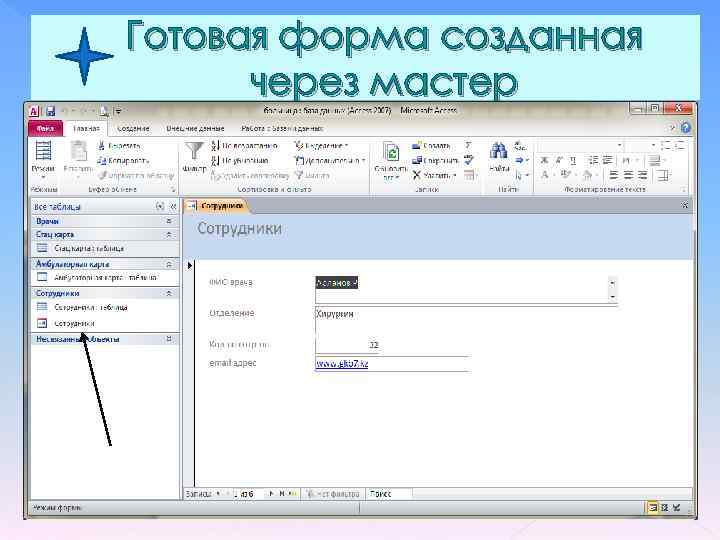Viewport: 720px width, 540px height.
Task: Collapse the Амбулаторная карта group
Action: pos(169,264)
